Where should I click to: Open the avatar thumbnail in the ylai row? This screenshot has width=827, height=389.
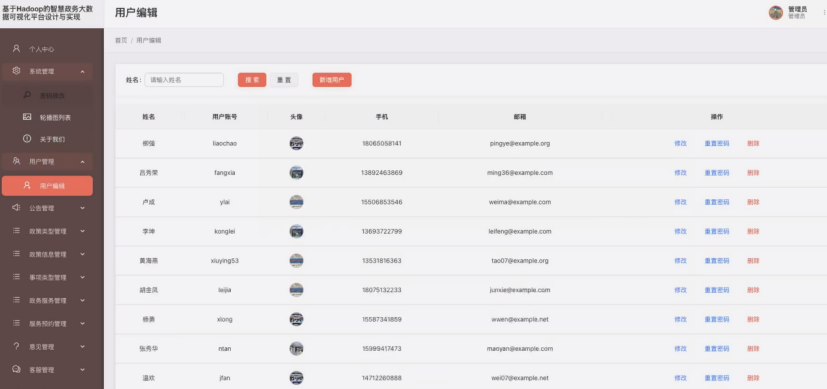pyautogui.click(x=296, y=202)
